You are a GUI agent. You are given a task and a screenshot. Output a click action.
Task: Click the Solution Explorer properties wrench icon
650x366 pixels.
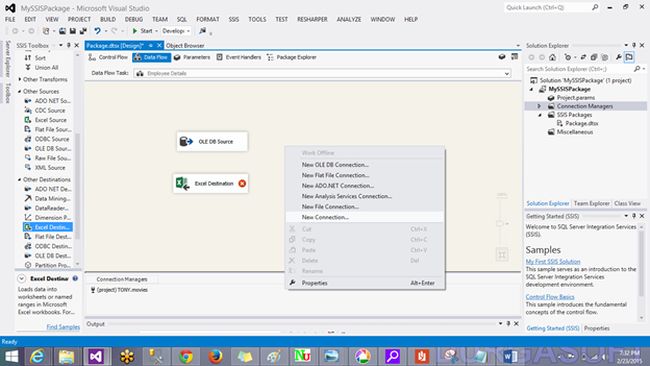click(618, 57)
